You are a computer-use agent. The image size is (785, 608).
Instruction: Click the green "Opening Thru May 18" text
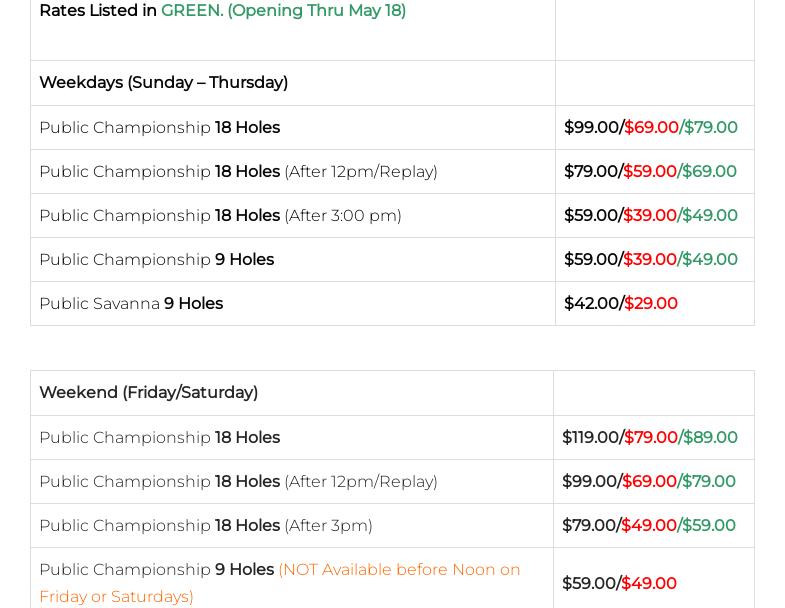tap(316, 11)
